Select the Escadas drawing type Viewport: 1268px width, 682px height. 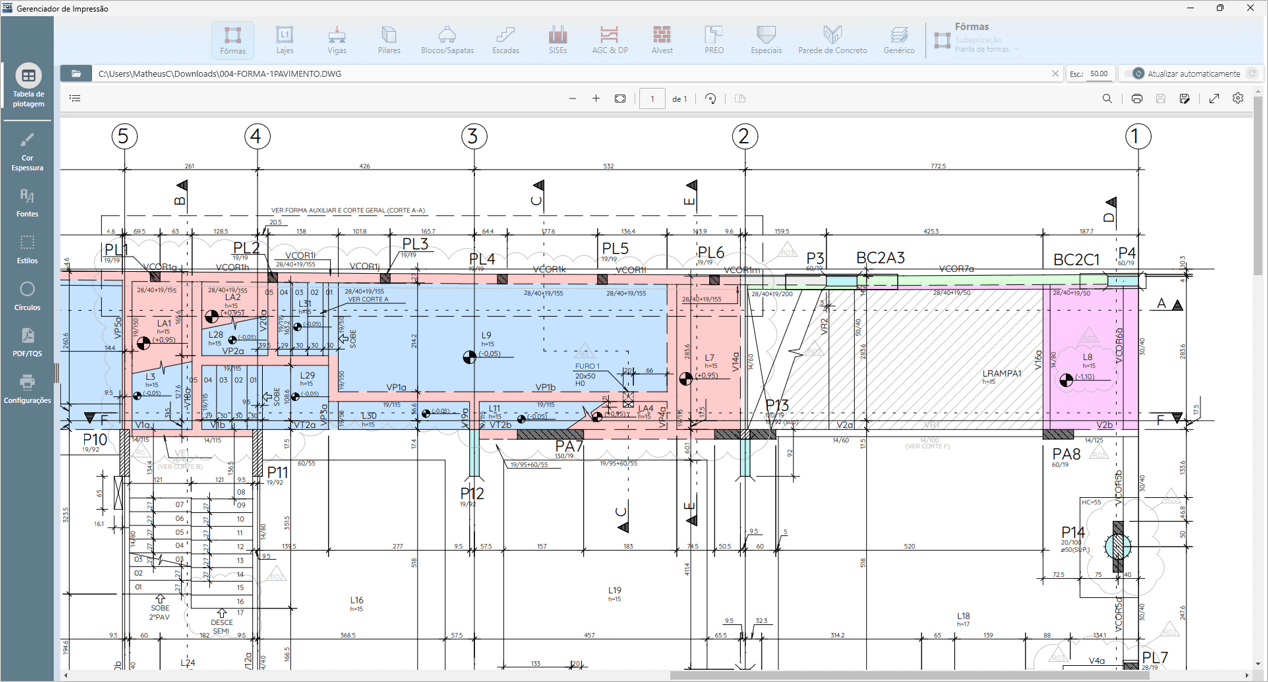point(505,40)
